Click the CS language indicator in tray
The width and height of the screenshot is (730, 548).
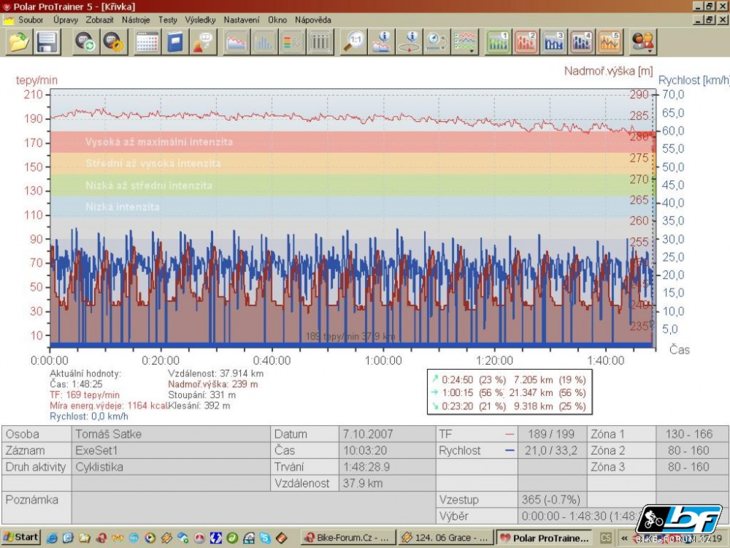(x=605, y=538)
